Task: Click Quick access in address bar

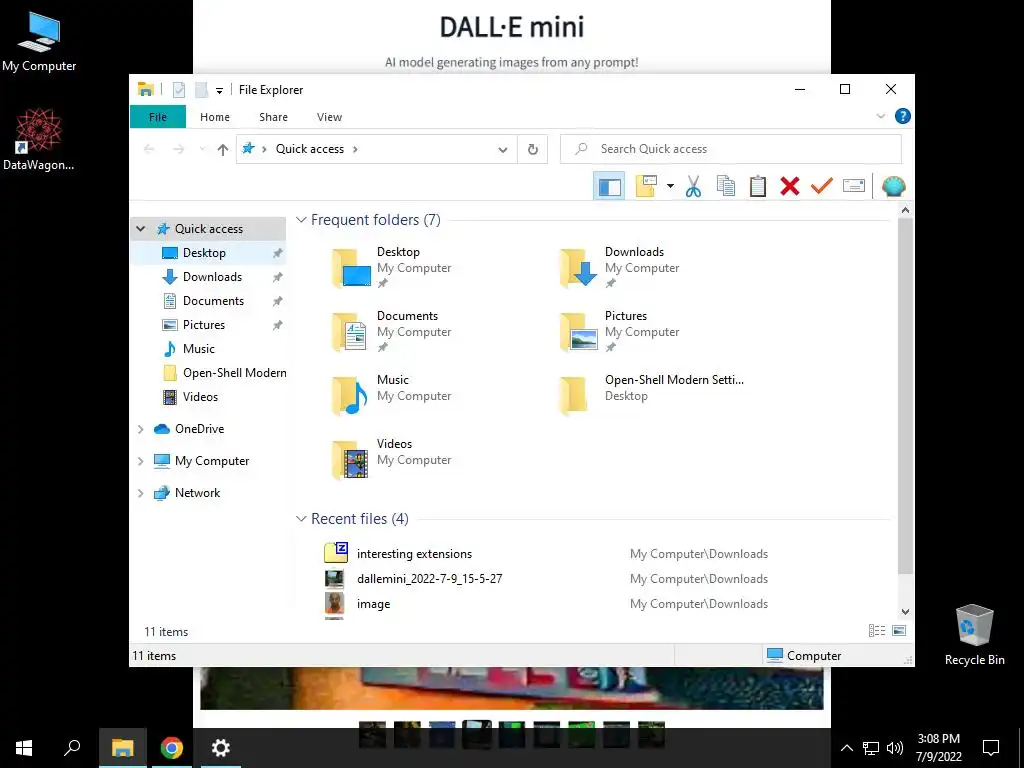Action: pyautogui.click(x=310, y=149)
